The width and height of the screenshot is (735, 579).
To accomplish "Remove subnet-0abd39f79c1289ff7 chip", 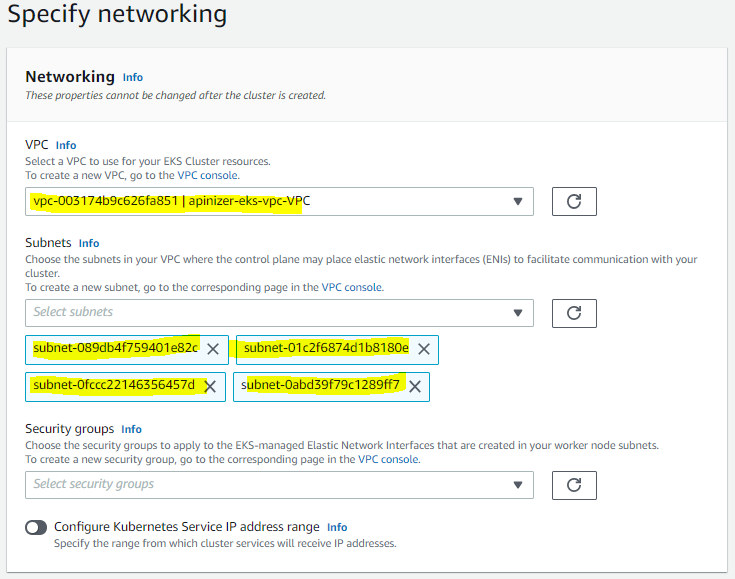I will [x=414, y=386].
